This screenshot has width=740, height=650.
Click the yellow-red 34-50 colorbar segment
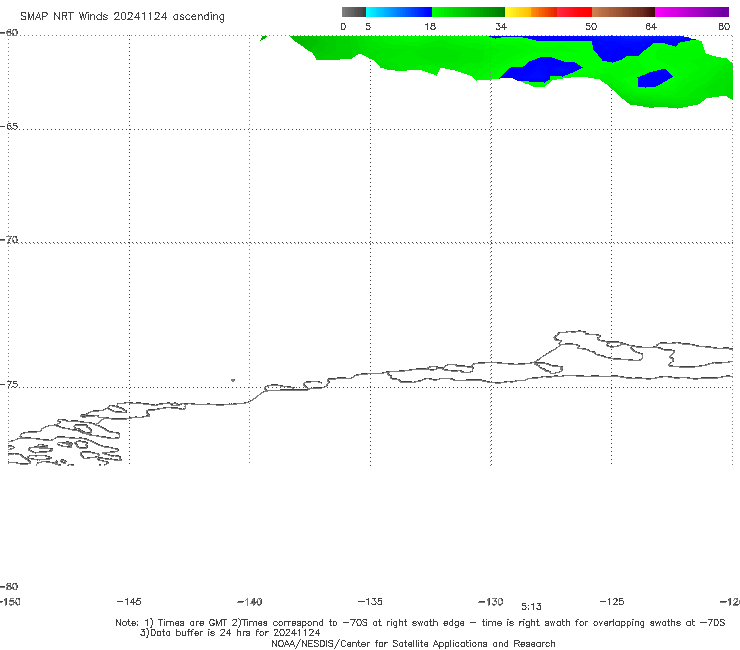(x=548, y=12)
